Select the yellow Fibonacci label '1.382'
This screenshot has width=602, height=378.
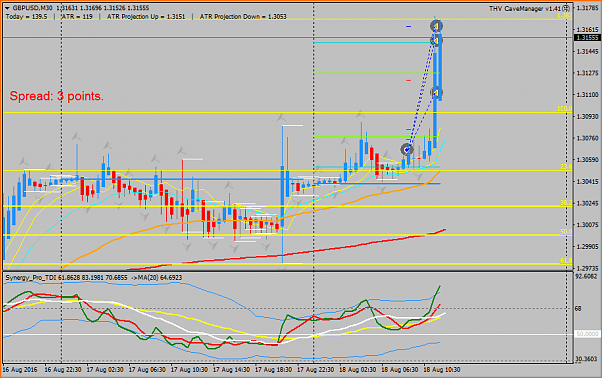tap(564, 16)
